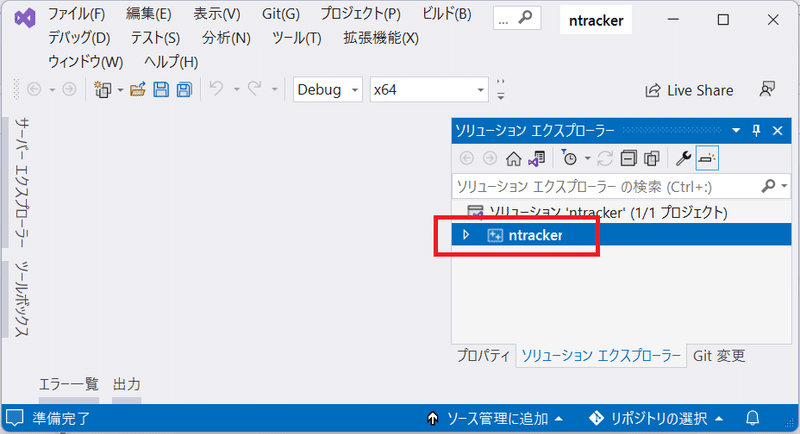The image size is (800, 434).
Task: Open the ツールボックス side tab
Action: (x=21, y=299)
